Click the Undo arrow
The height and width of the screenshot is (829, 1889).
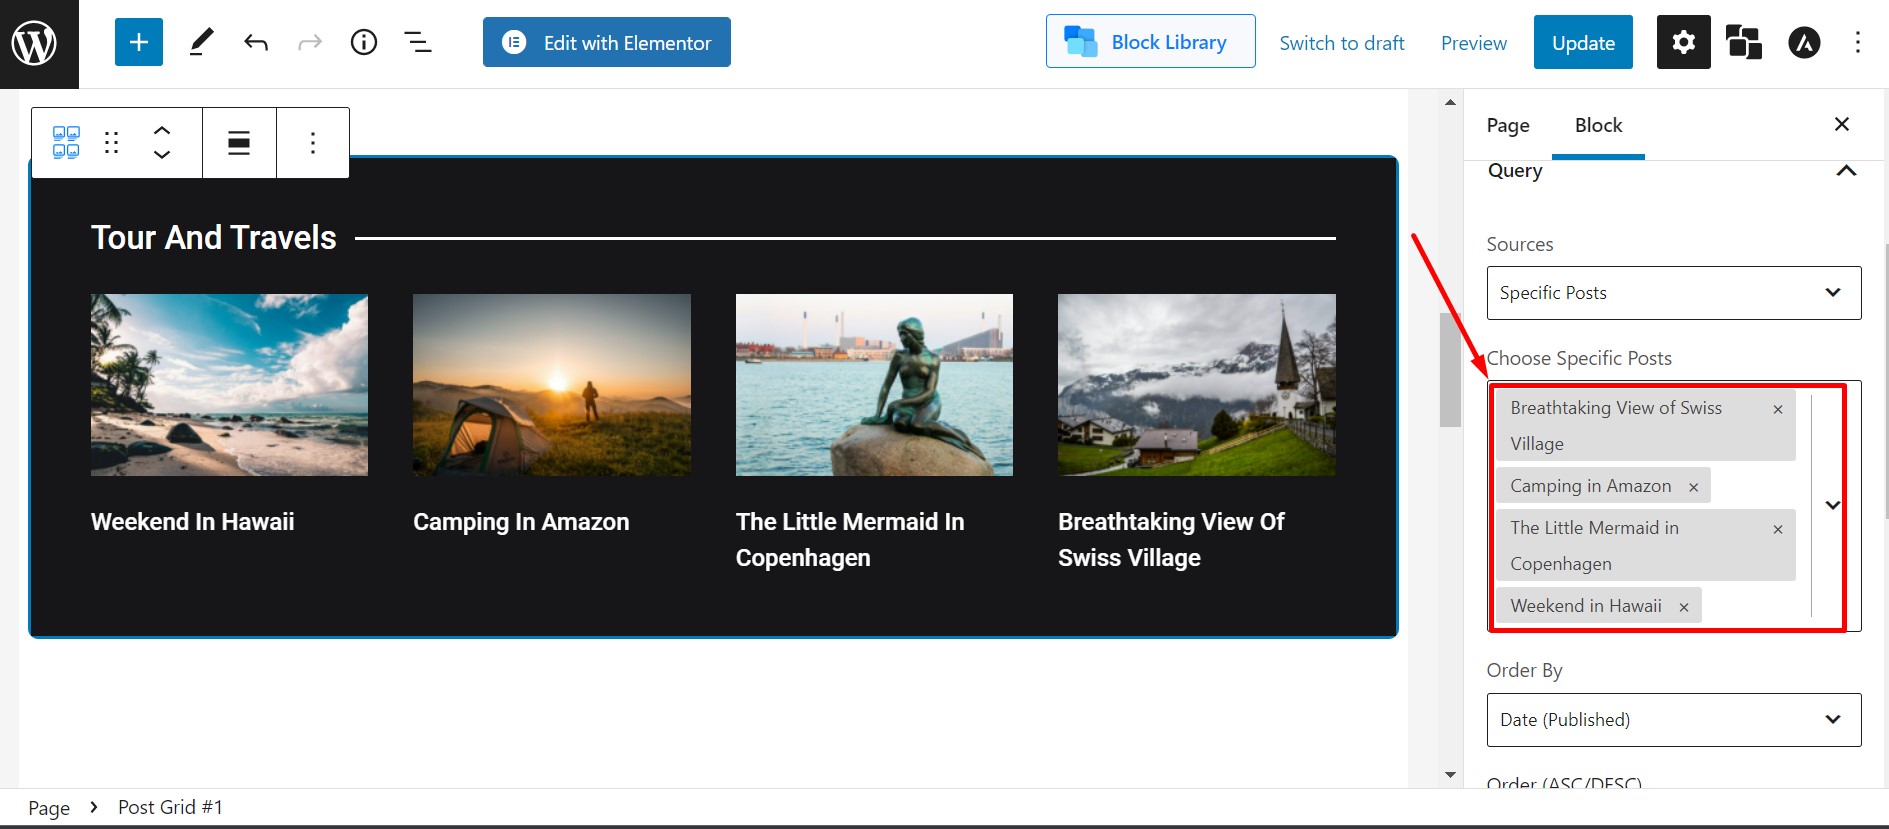coord(256,42)
